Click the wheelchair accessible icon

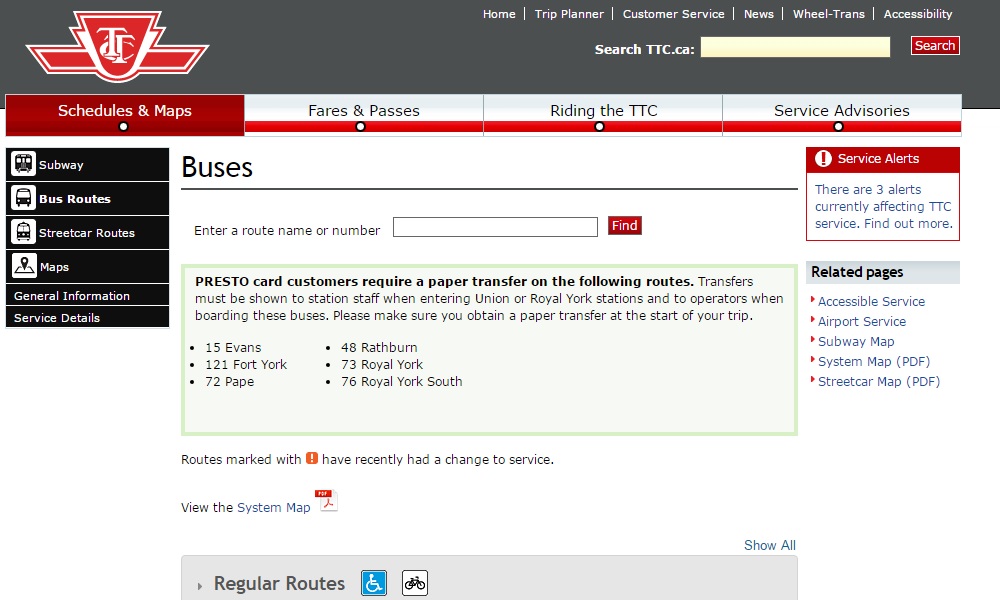(373, 583)
